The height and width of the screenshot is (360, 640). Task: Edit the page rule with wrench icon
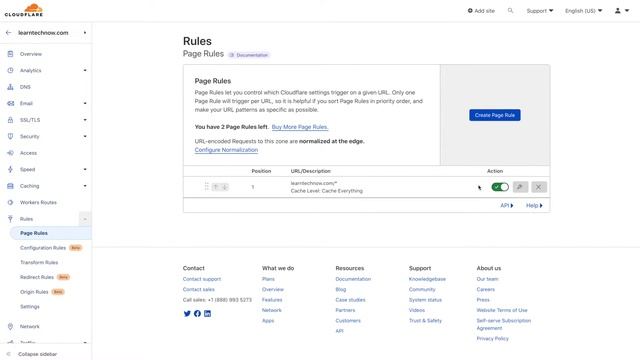520,187
